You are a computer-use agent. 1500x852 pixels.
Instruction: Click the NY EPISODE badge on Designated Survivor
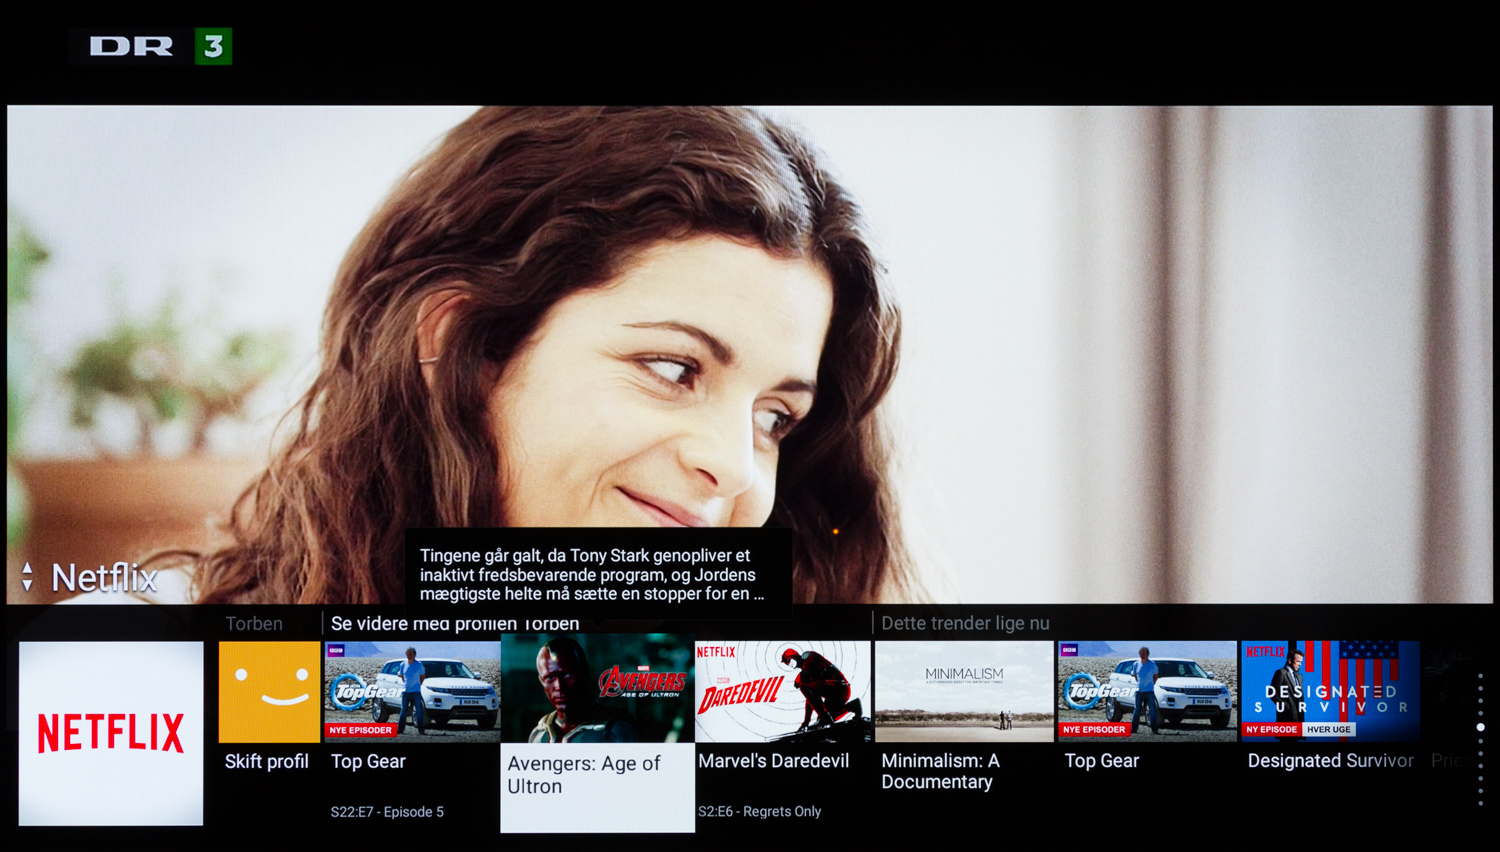[1271, 730]
